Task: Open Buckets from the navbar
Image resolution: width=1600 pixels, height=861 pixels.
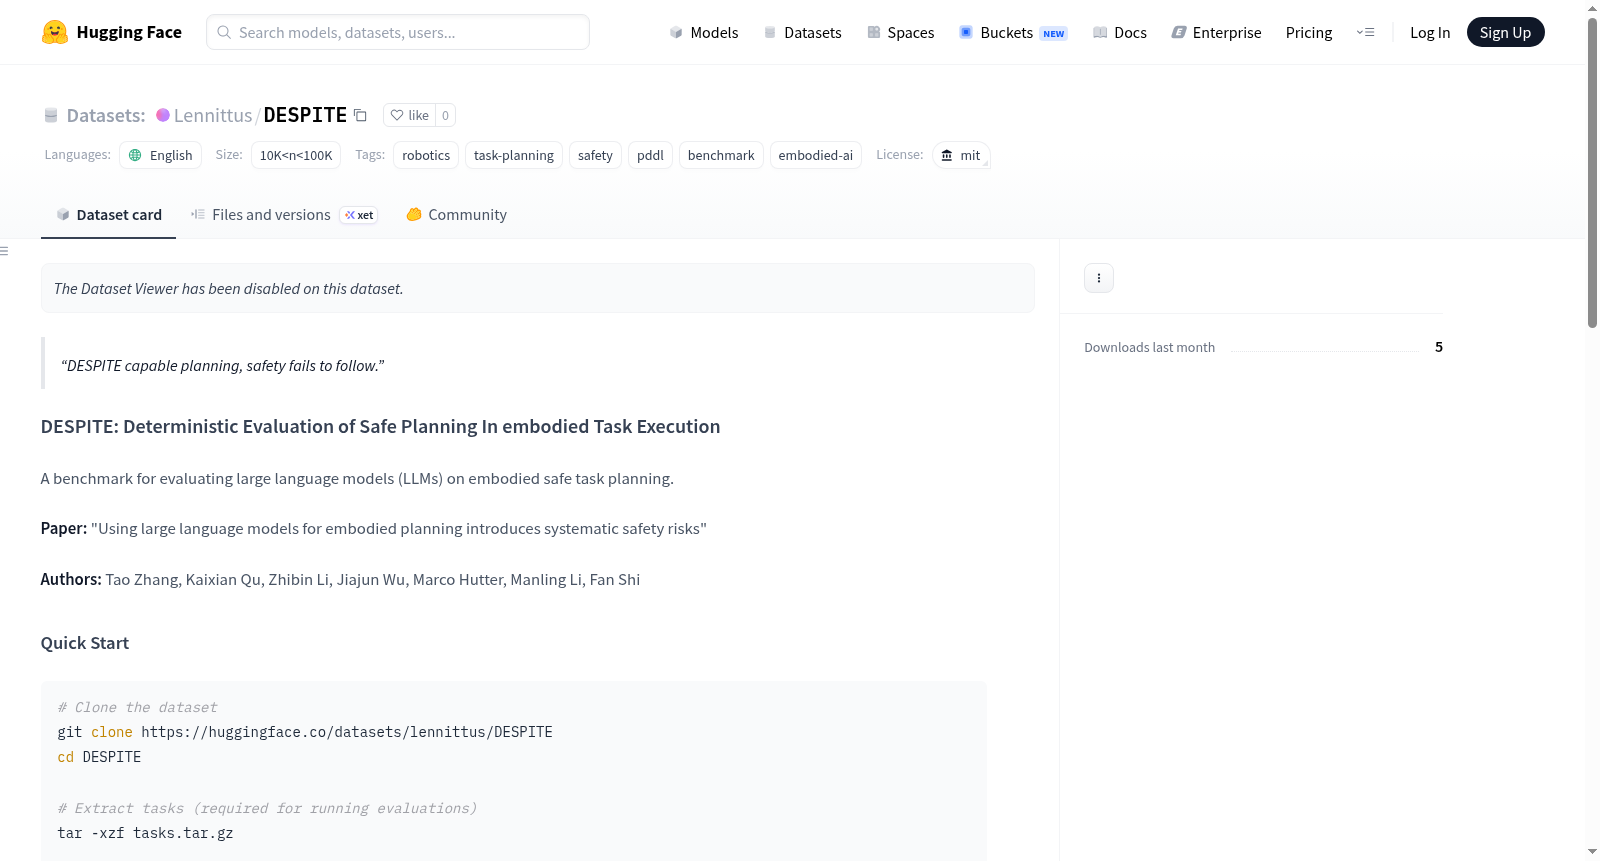Action: 1014,32
